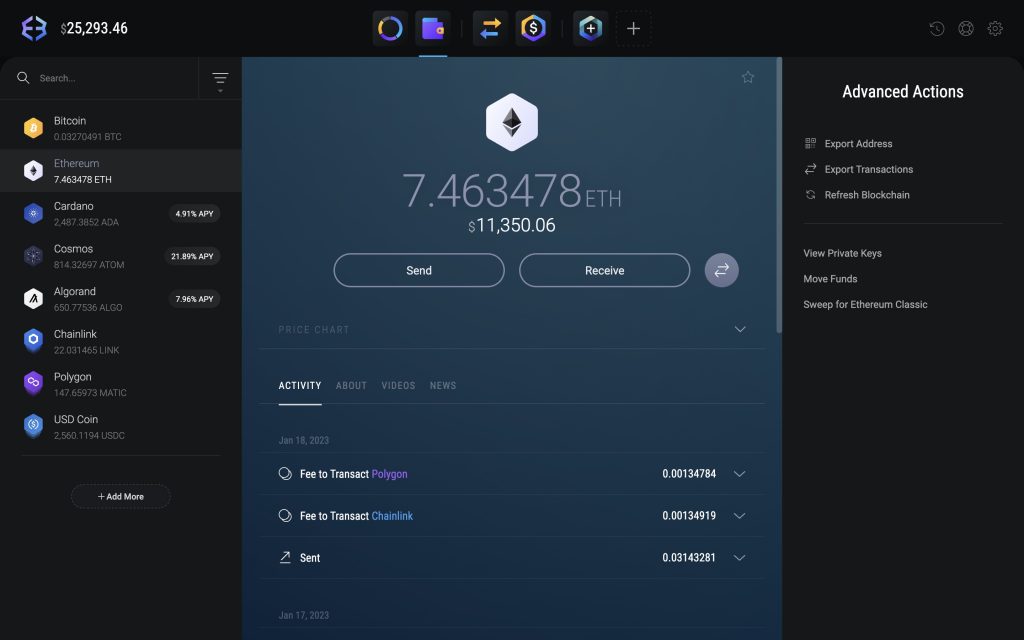The height and width of the screenshot is (640, 1024).
Task: Click the Jan 18, 2023 date header
Action: click(x=304, y=440)
